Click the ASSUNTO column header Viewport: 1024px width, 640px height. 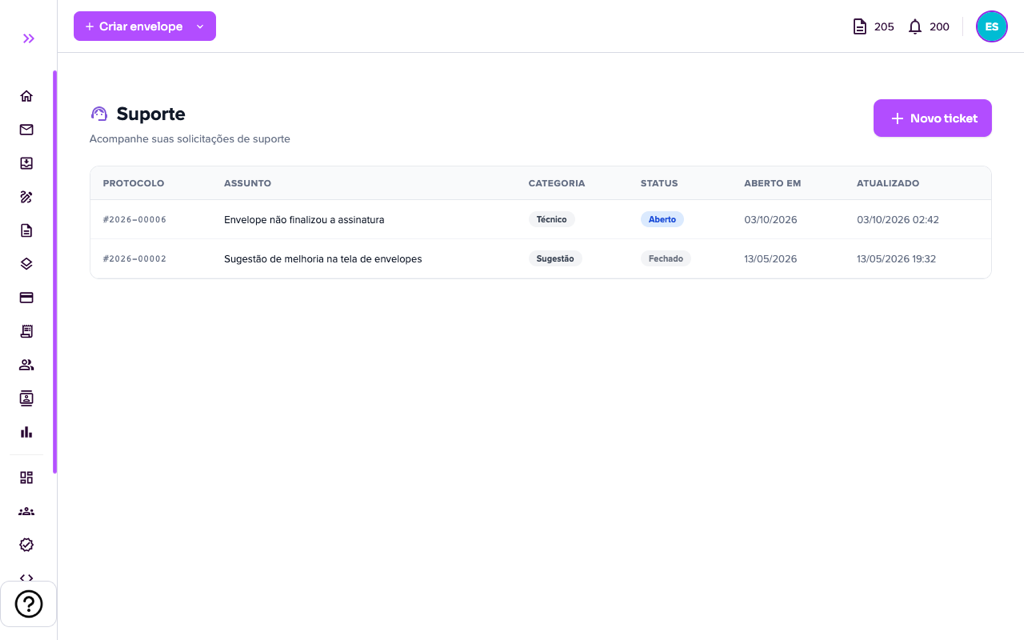point(248,184)
